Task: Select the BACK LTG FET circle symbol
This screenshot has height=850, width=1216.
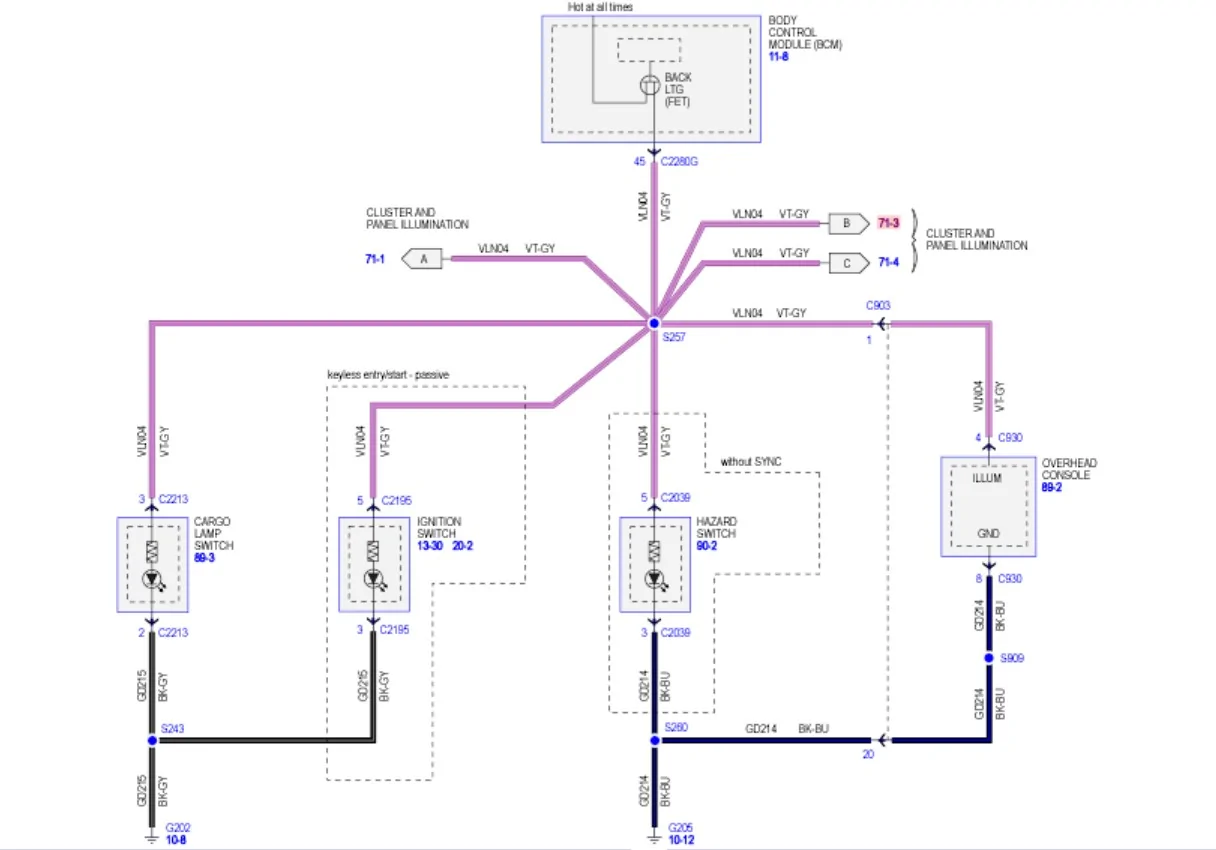Action: 650,86
